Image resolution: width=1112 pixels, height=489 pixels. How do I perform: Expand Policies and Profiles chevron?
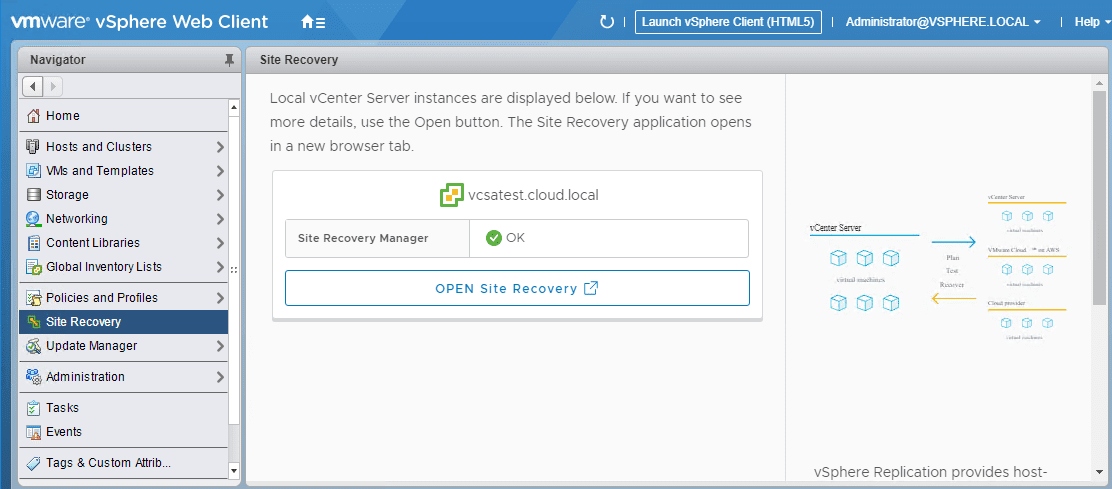[220, 298]
